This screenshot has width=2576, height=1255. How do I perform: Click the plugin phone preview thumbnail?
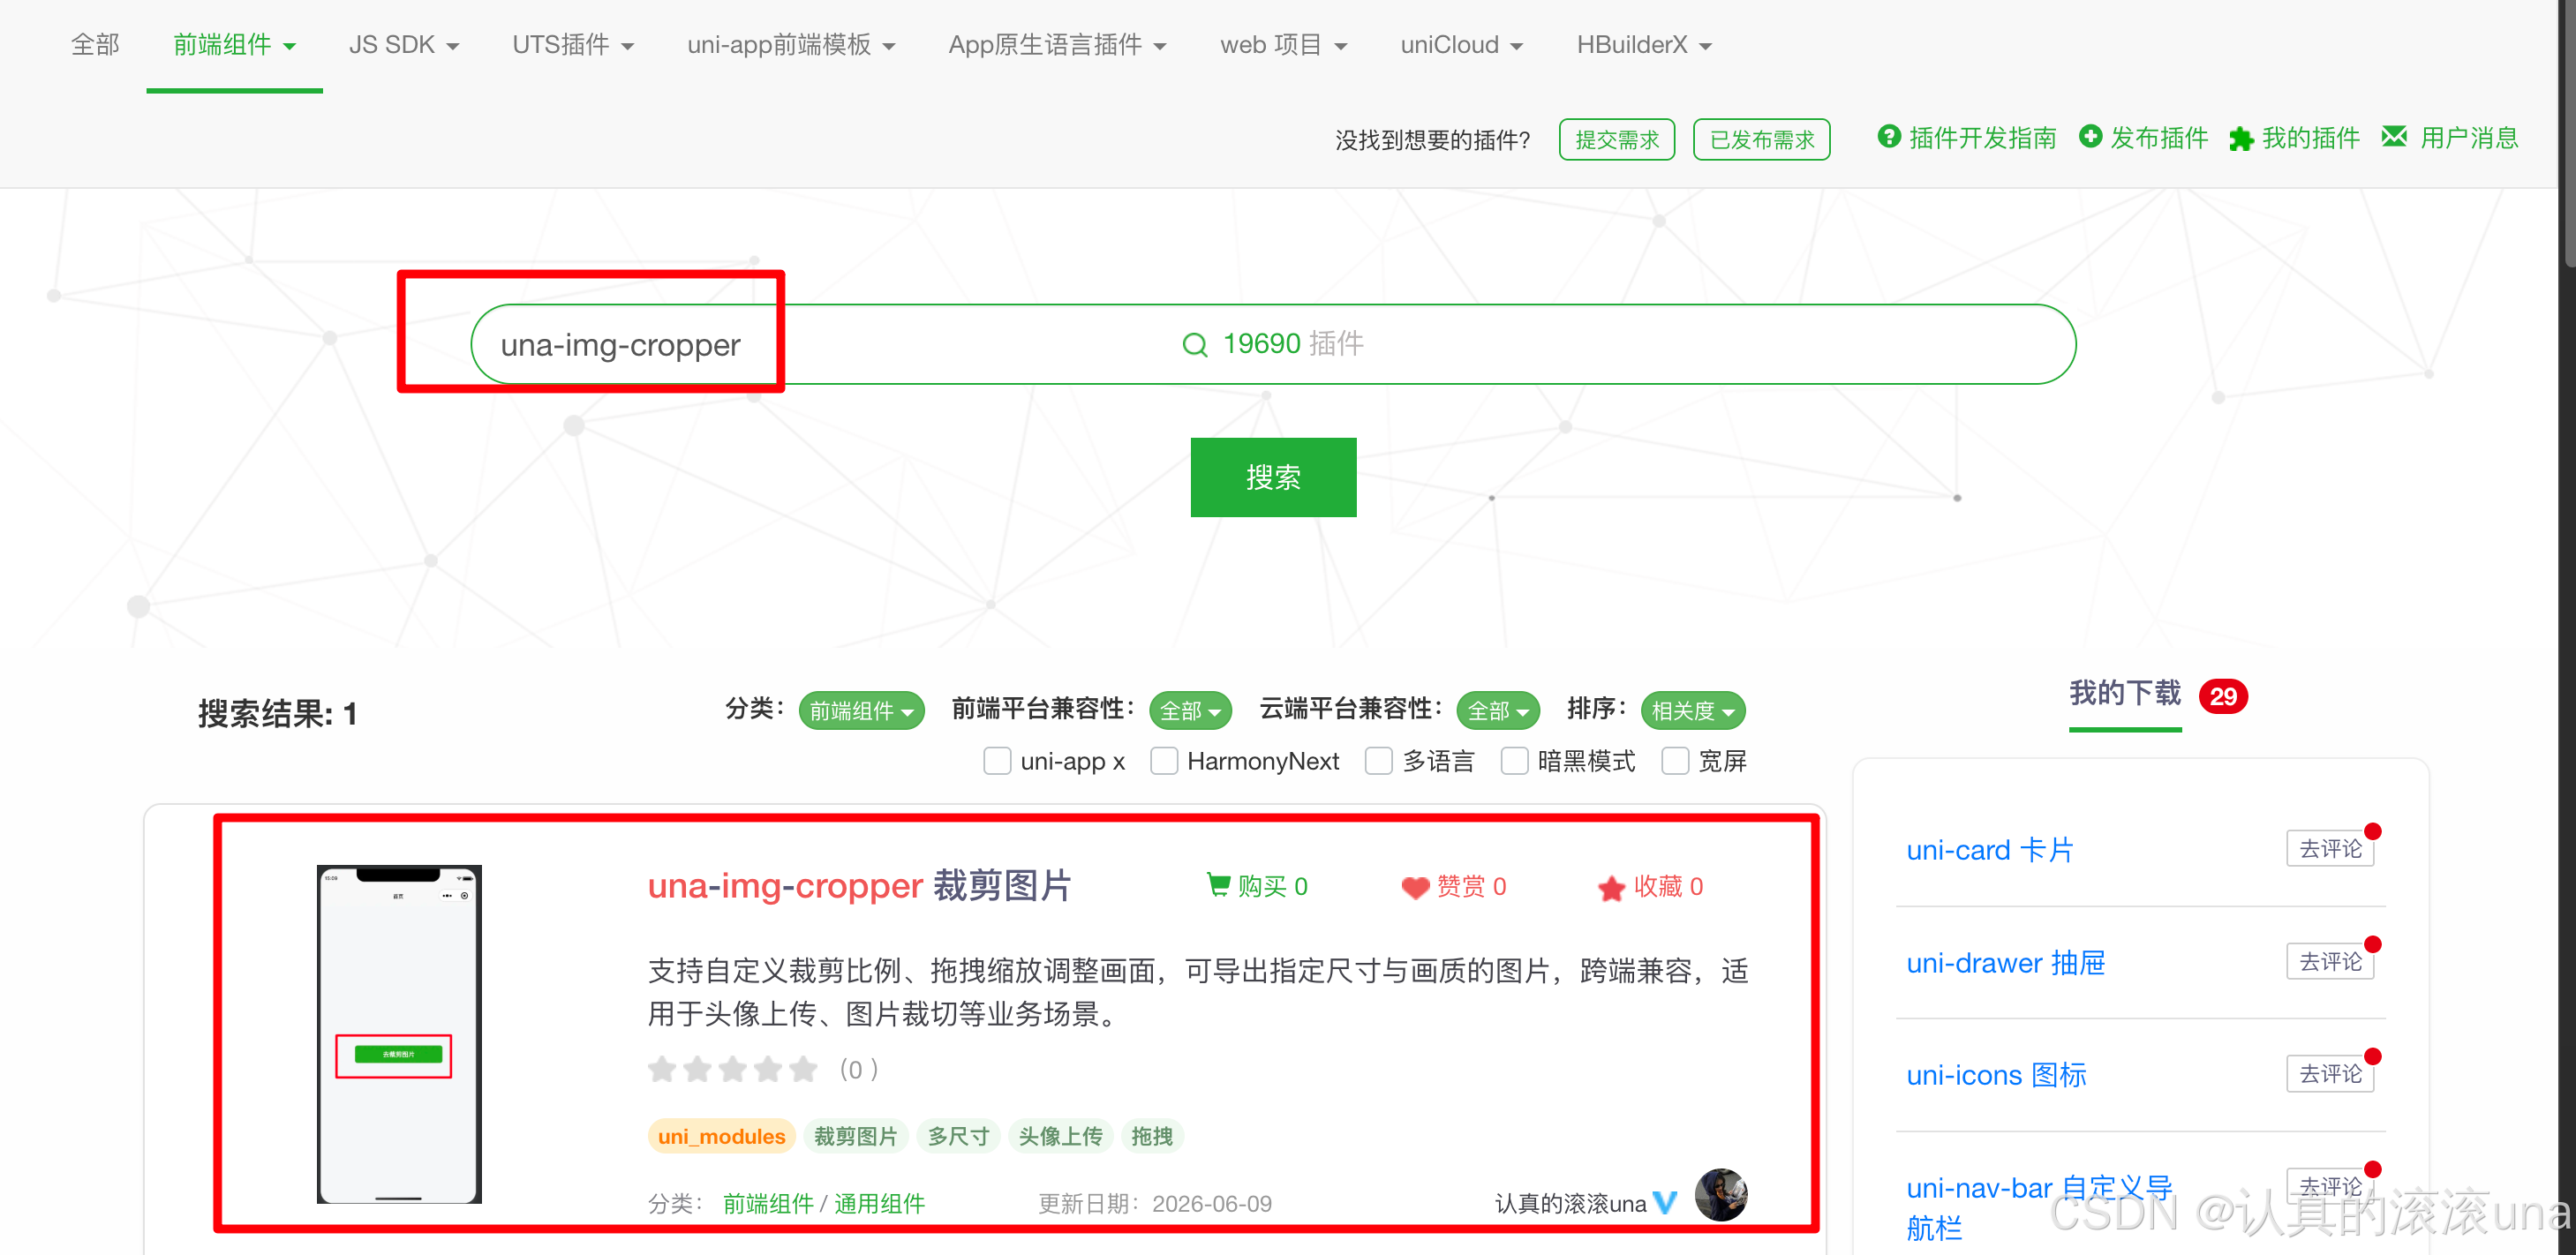click(399, 1034)
